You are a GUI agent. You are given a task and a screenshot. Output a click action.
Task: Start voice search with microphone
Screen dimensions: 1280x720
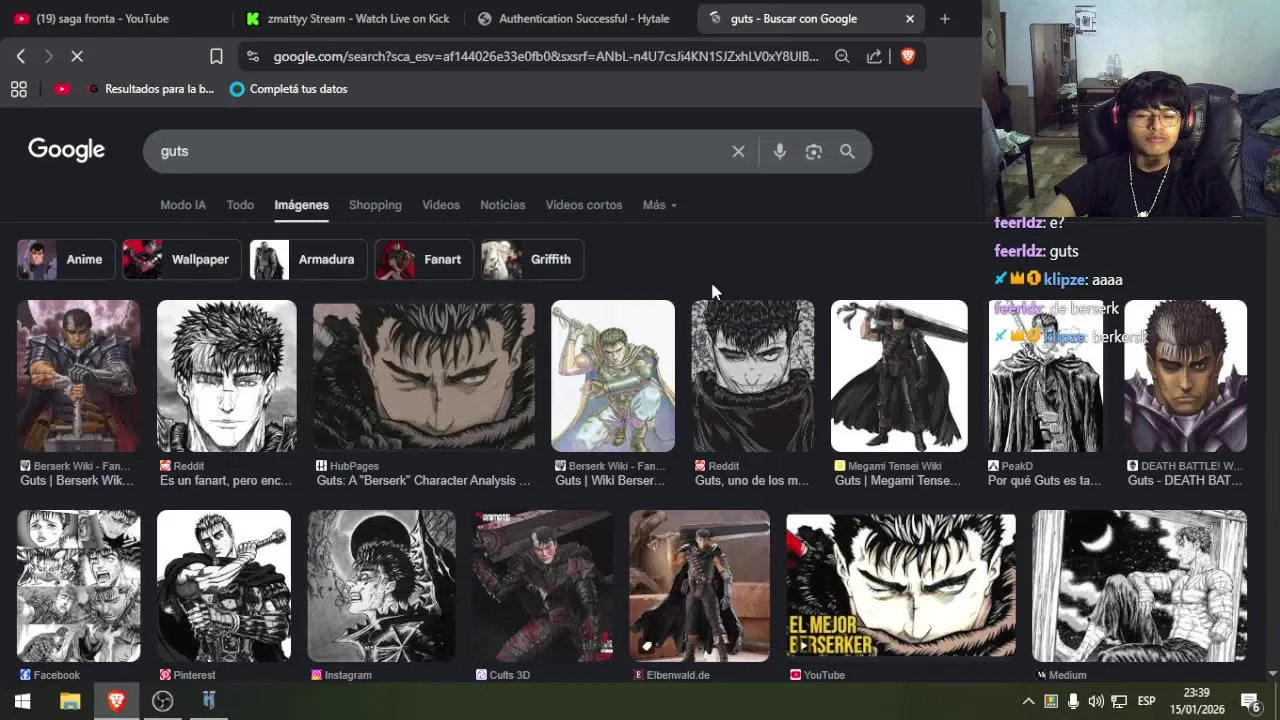780,152
